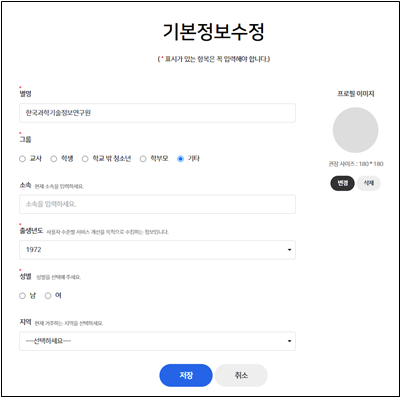The width and height of the screenshot is (400, 397).
Task: Click the 저장 save button
Action: click(186, 375)
